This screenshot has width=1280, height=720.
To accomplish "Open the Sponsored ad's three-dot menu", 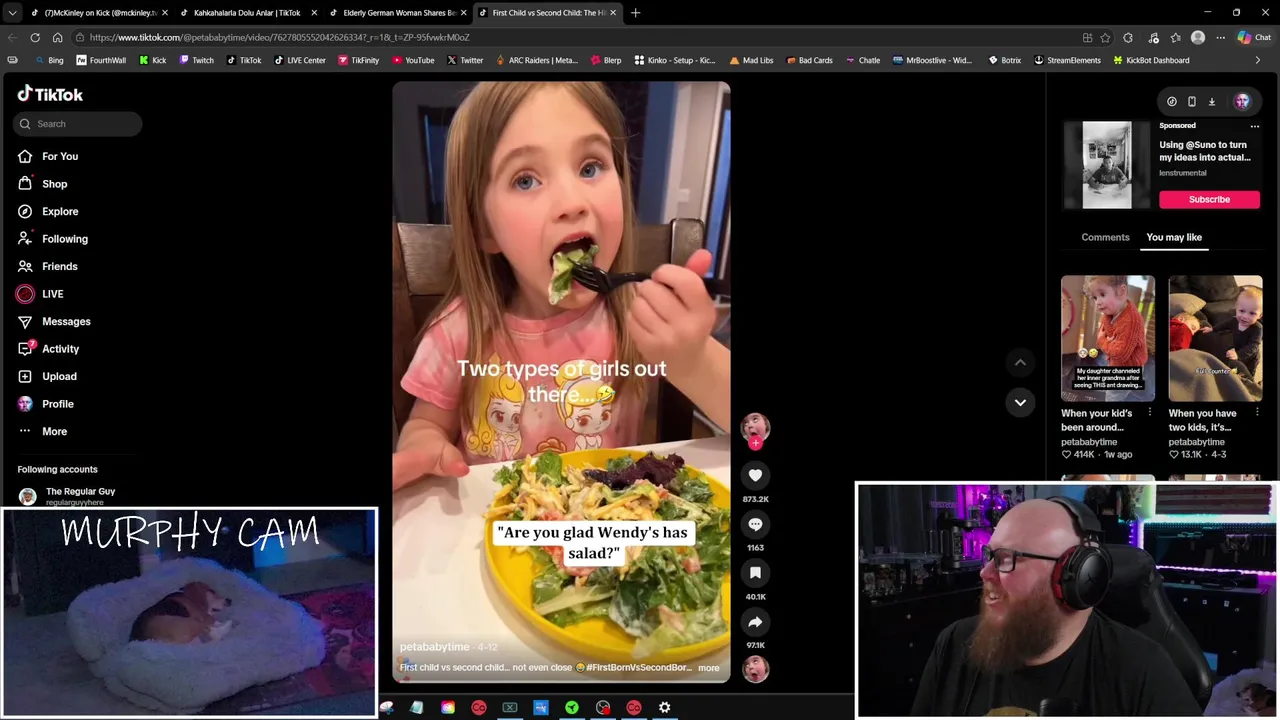I will click(x=1255, y=126).
